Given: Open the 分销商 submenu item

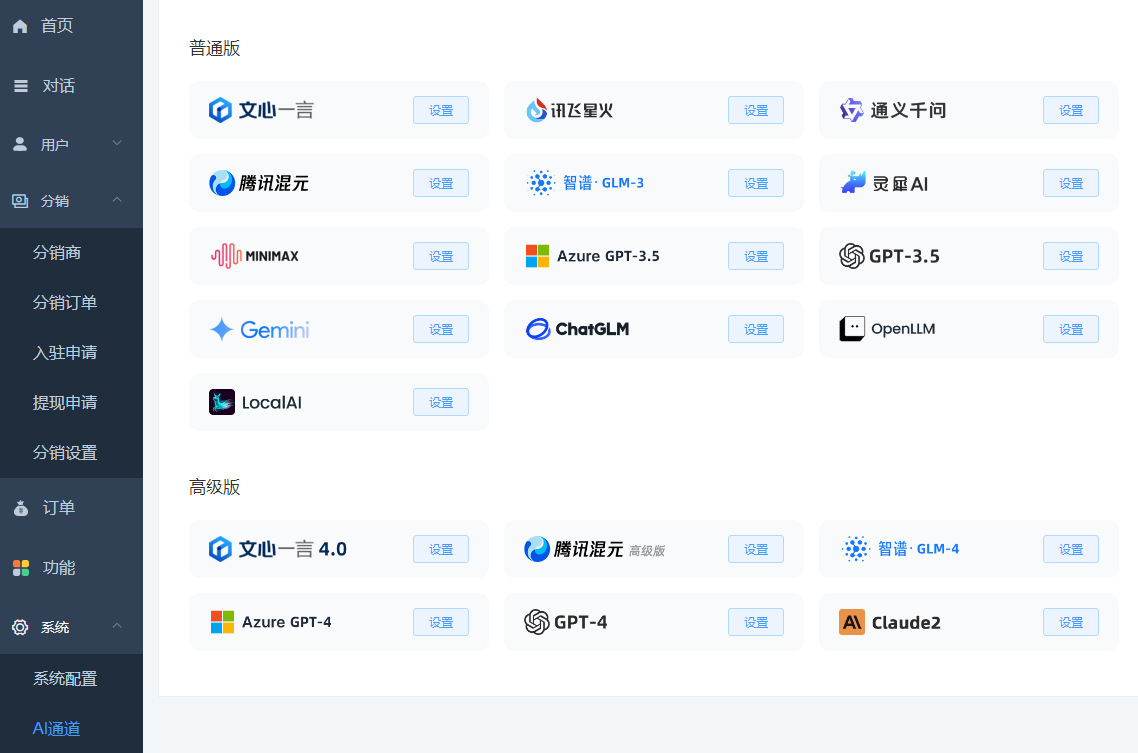Looking at the screenshot, I should (71, 252).
